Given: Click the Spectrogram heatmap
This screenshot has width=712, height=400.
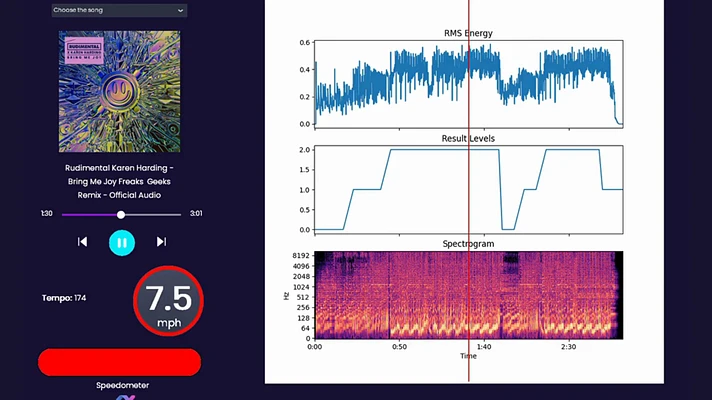Looking at the screenshot, I should coord(469,295).
